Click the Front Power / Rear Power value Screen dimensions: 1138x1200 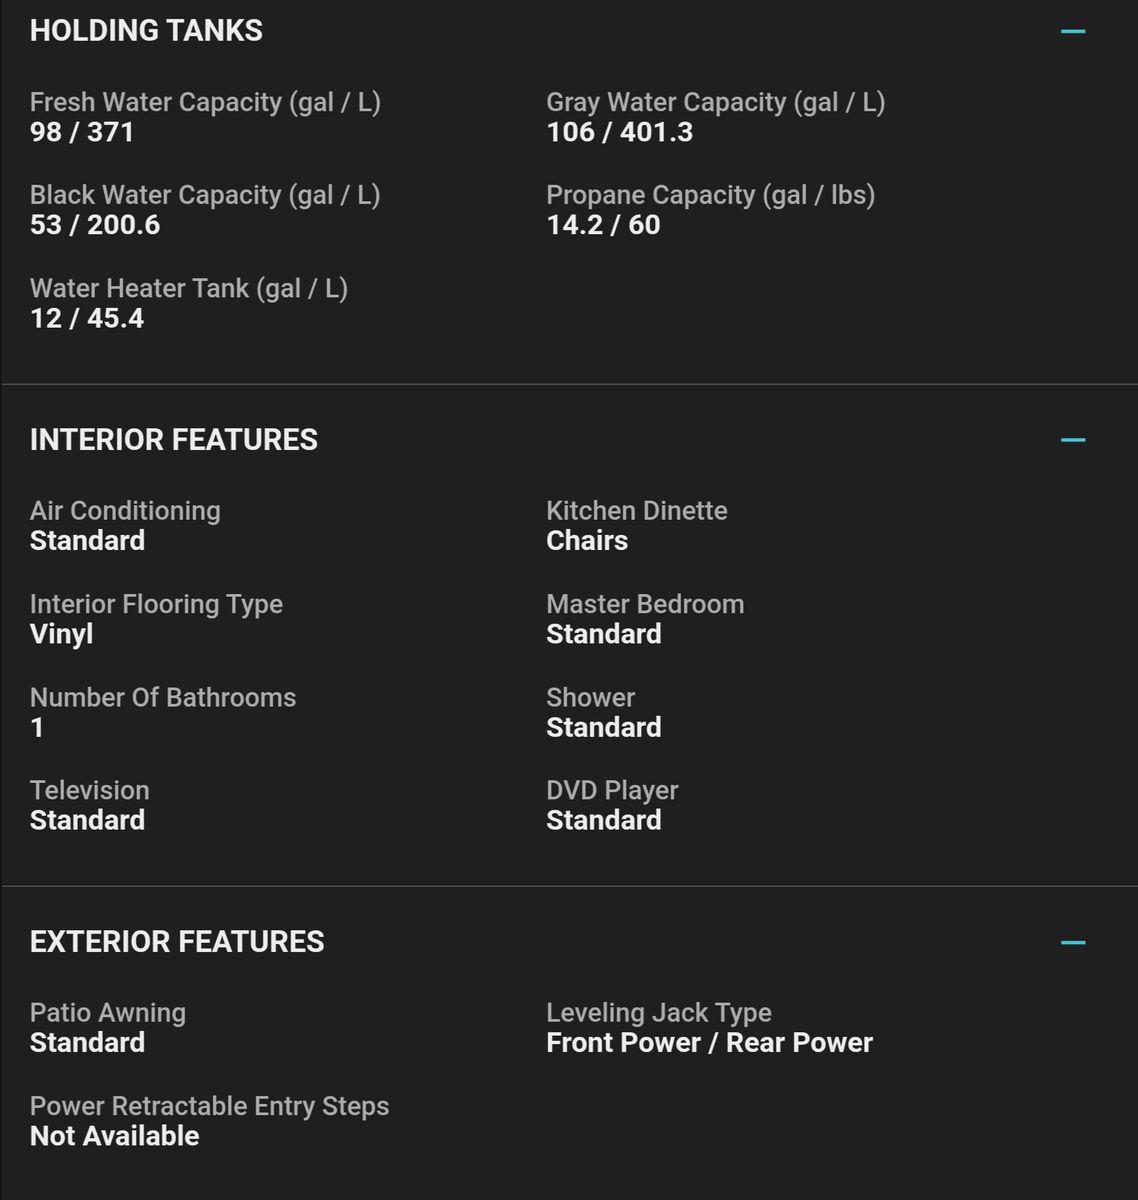point(709,1043)
